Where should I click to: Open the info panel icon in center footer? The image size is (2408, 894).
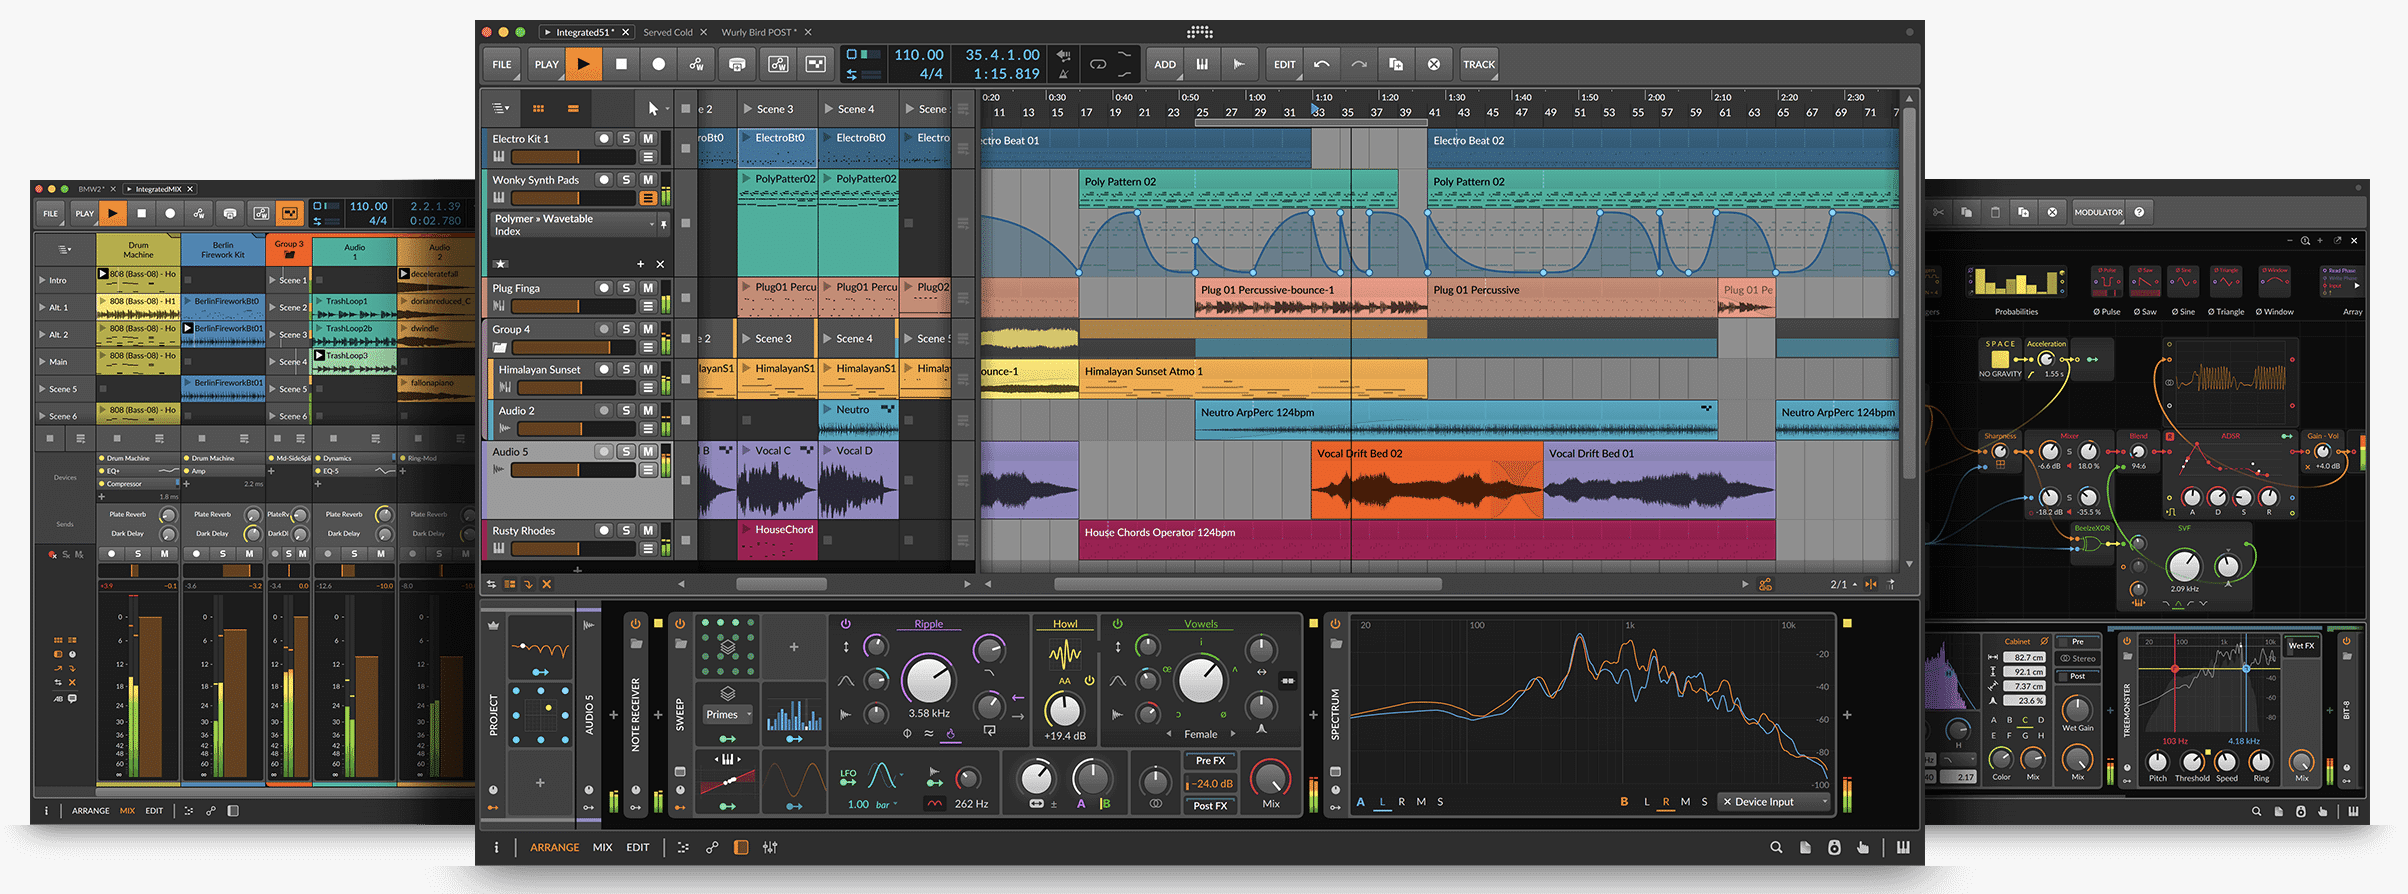click(496, 848)
